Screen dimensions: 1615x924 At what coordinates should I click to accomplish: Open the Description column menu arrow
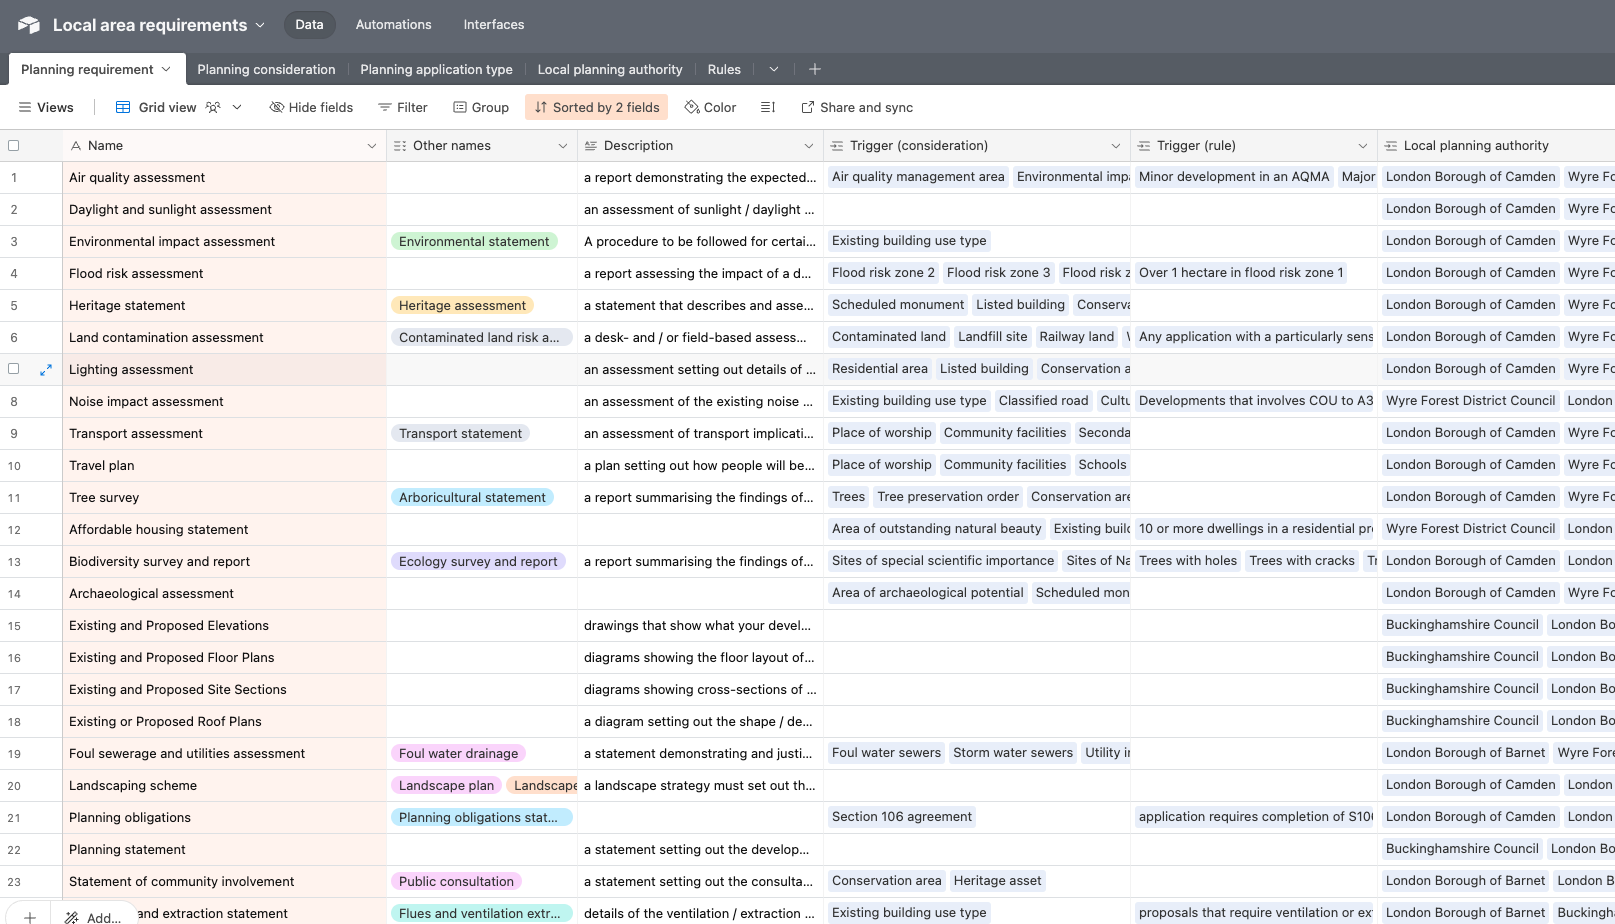[809, 146]
